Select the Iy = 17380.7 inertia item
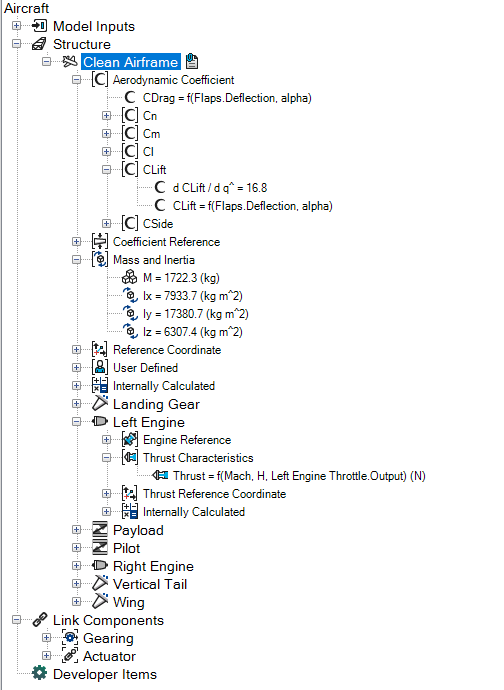 195,314
